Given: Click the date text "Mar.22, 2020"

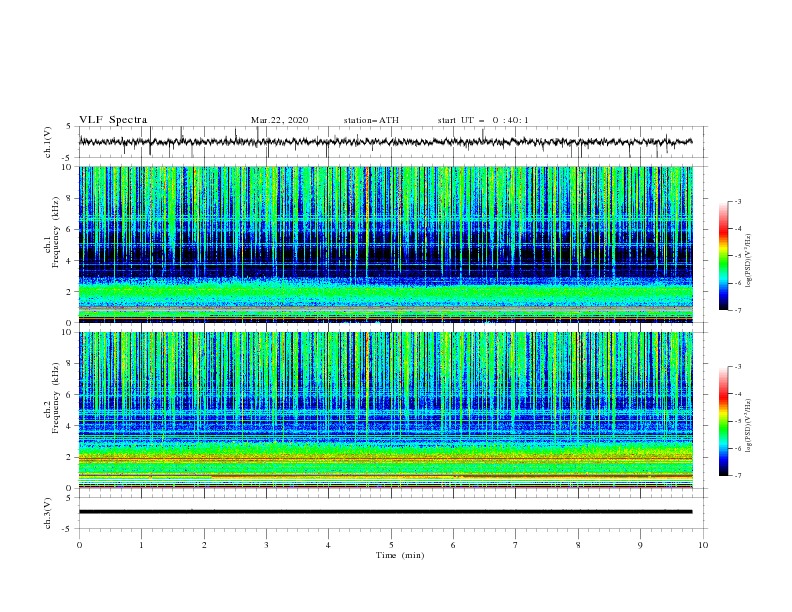Looking at the screenshot, I should point(279,120).
